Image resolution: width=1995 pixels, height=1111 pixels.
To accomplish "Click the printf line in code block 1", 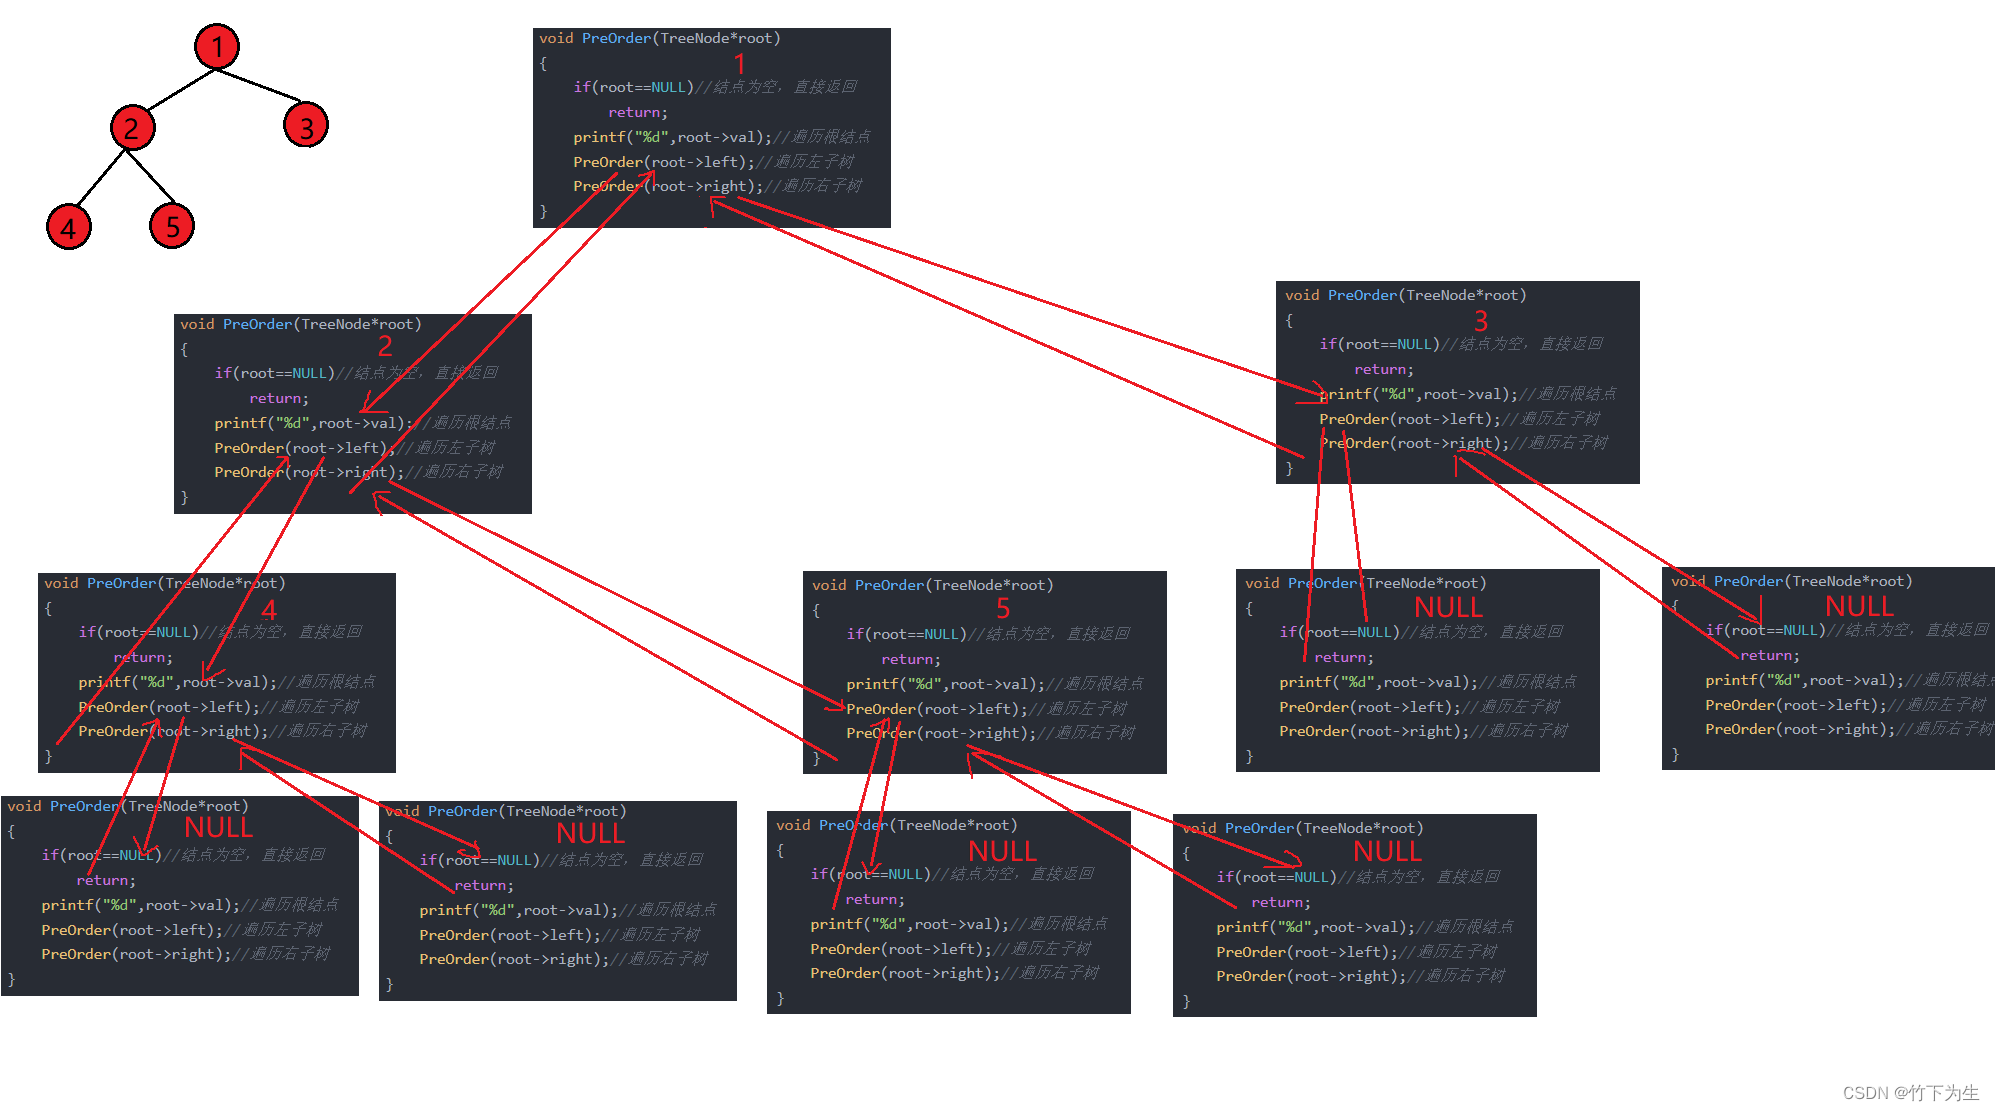I will pos(722,137).
